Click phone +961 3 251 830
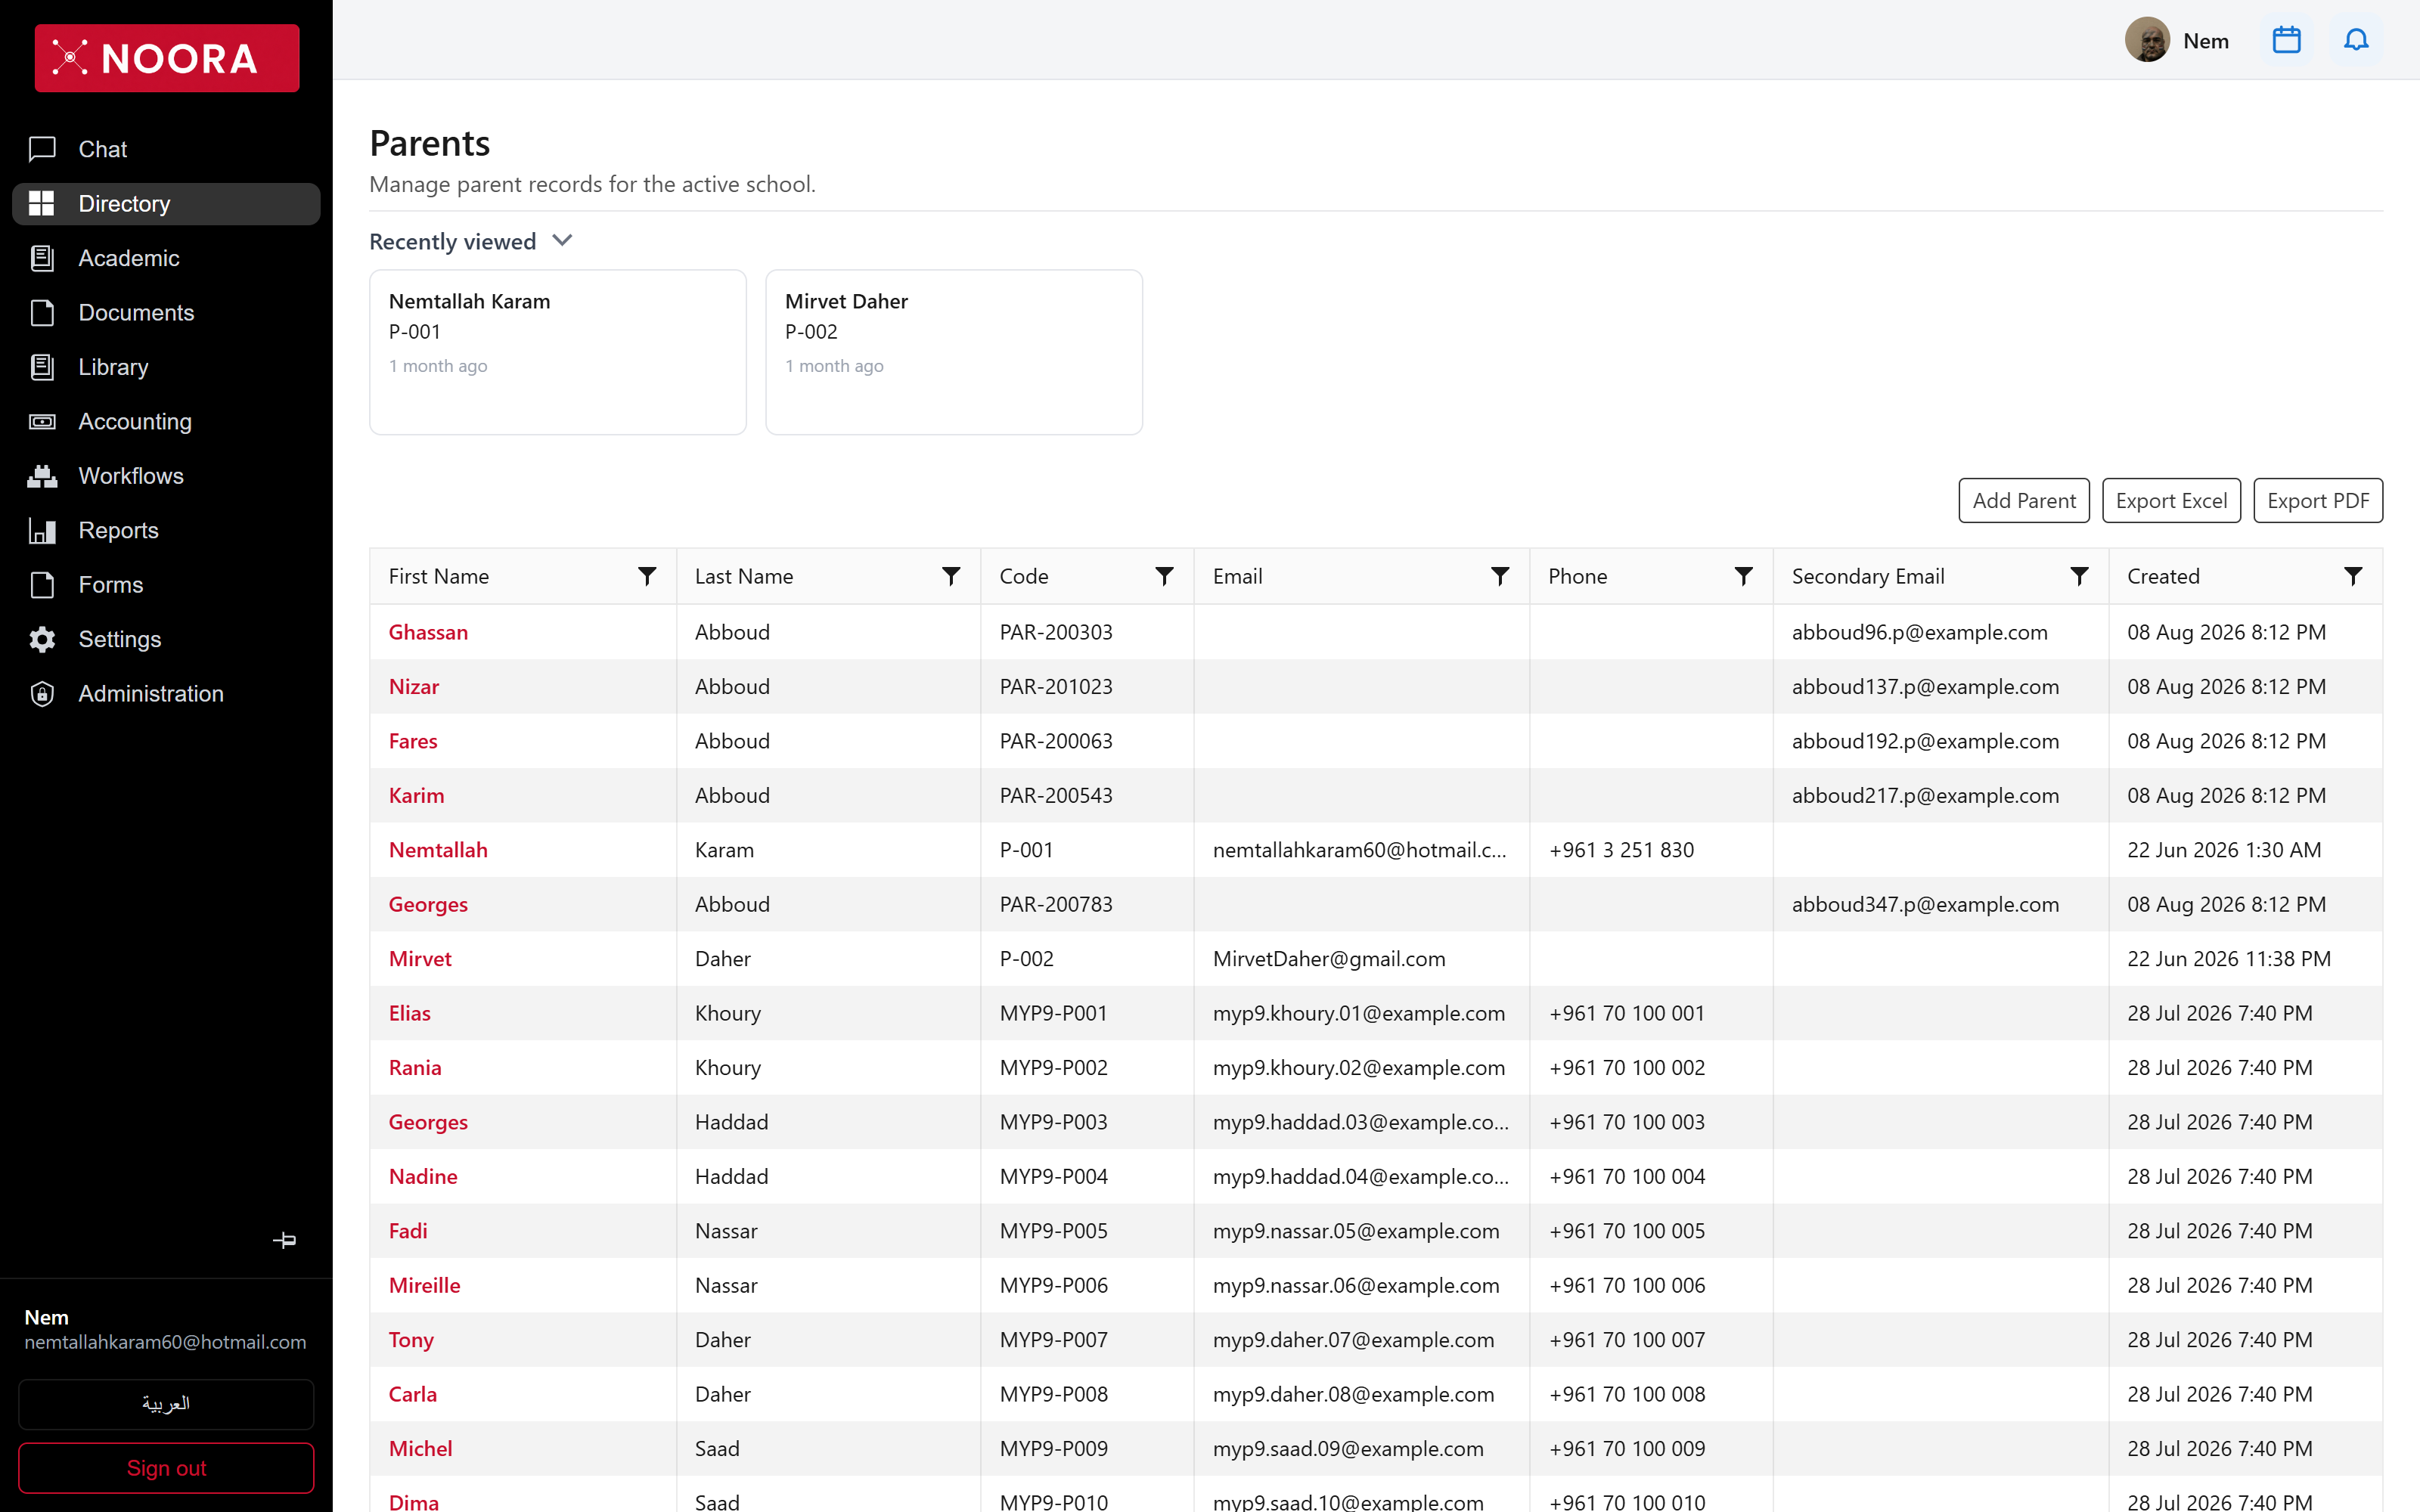The image size is (2420, 1512). pos(1621,850)
